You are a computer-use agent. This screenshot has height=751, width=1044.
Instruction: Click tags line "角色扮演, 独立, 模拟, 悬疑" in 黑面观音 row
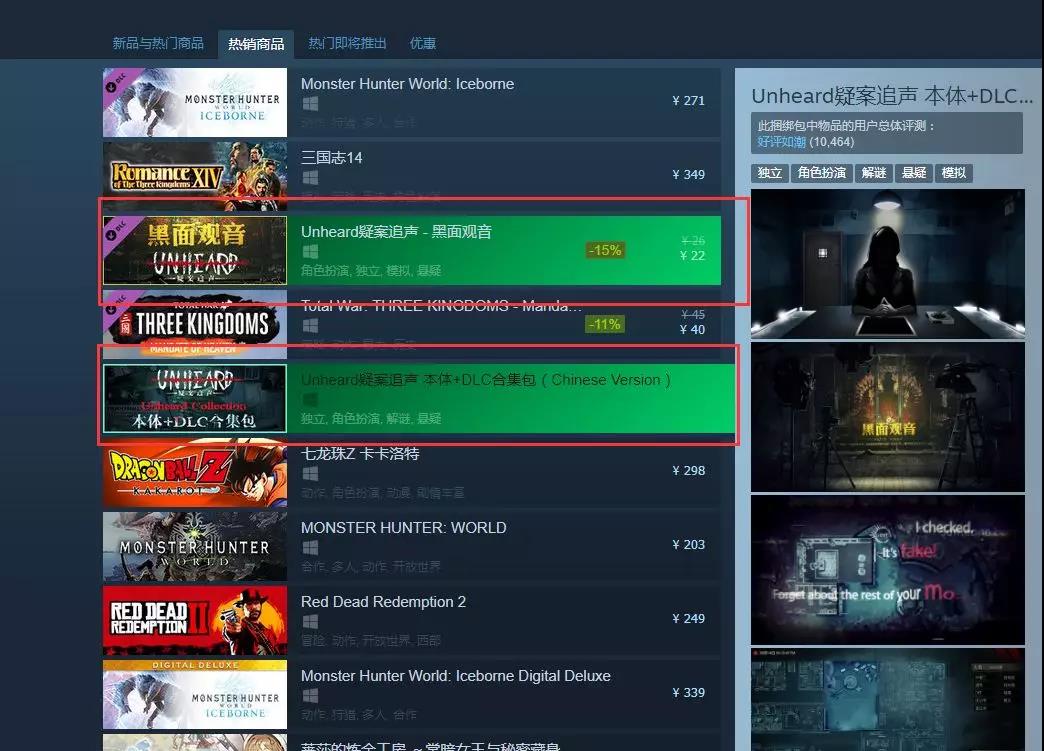(x=371, y=270)
